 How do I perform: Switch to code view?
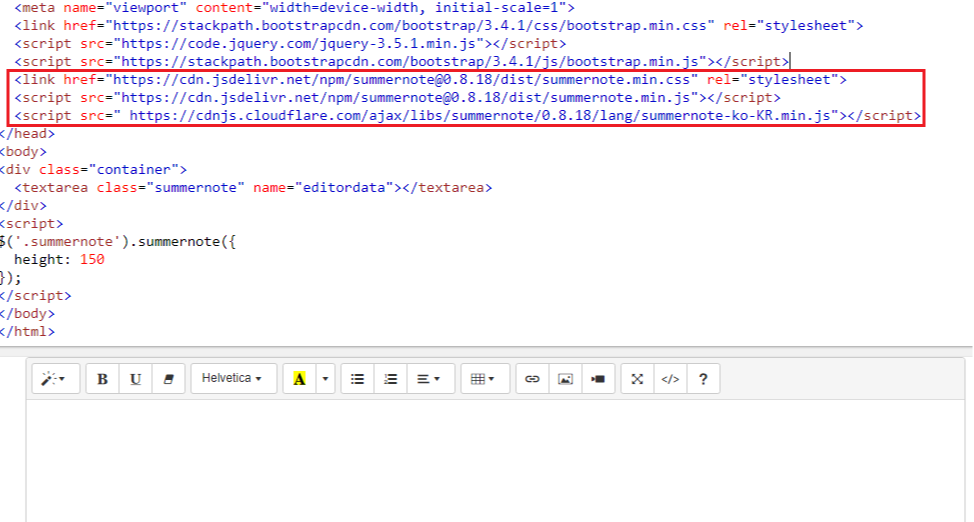click(x=670, y=378)
